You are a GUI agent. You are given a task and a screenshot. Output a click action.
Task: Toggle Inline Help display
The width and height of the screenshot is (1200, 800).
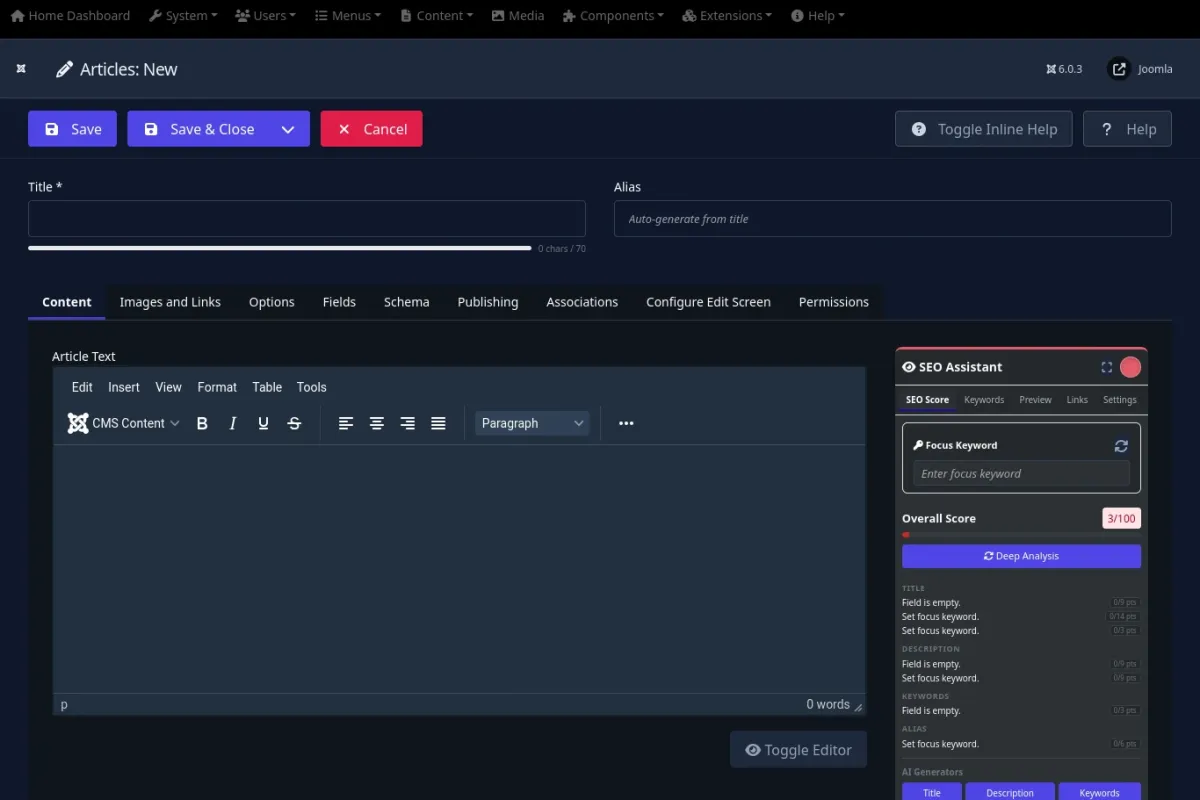[x=984, y=129]
